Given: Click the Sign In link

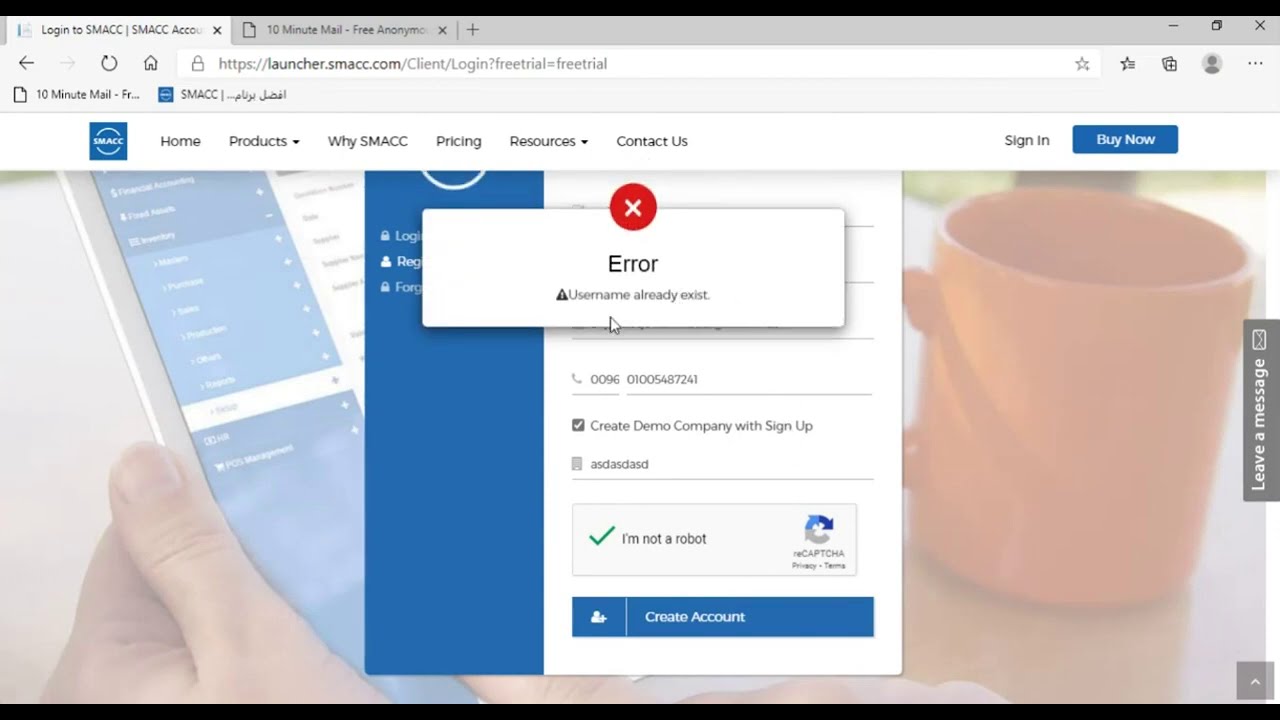Looking at the screenshot, I should (1027, 140).
